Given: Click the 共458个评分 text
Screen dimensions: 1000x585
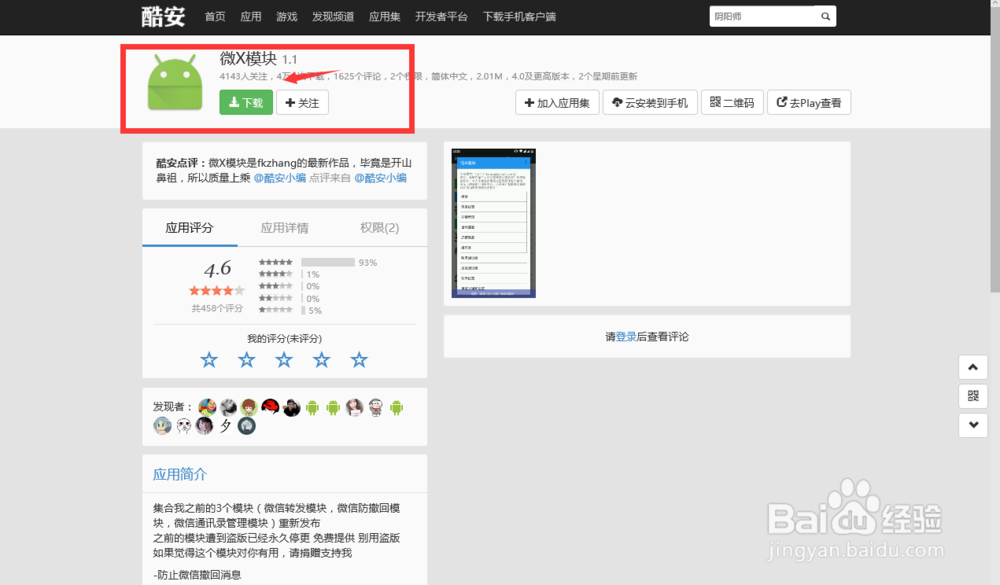Looking at the screenshot, I should (217, 308).
